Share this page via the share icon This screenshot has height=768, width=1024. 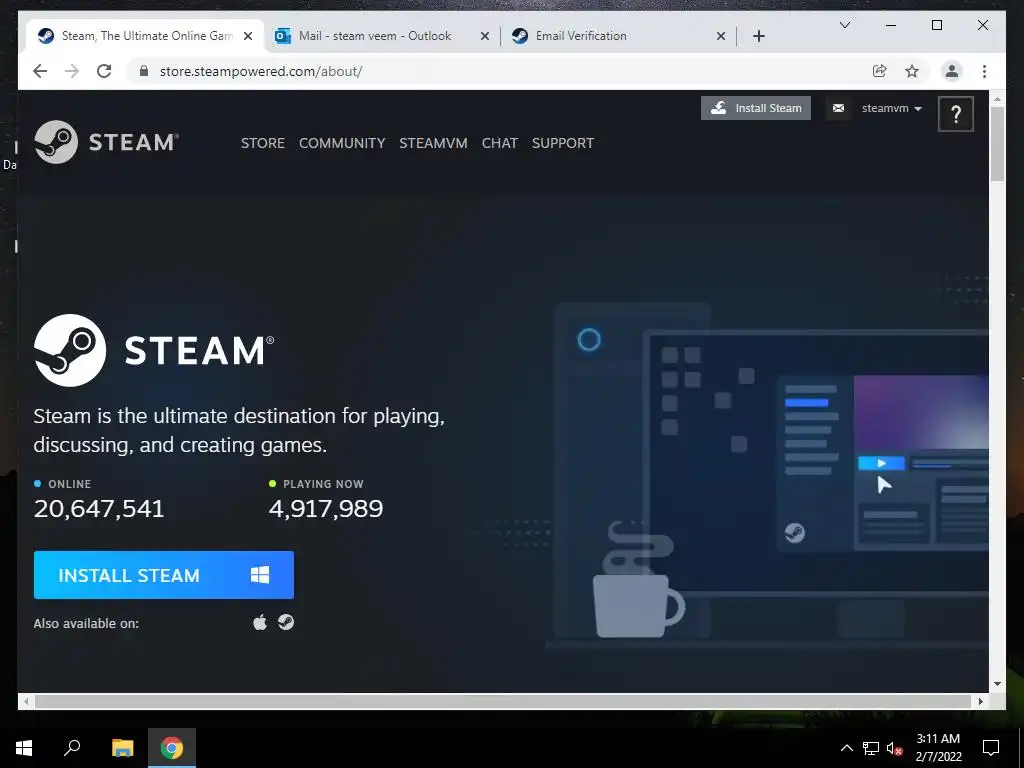pyautogui.click(x=880, y=71)
